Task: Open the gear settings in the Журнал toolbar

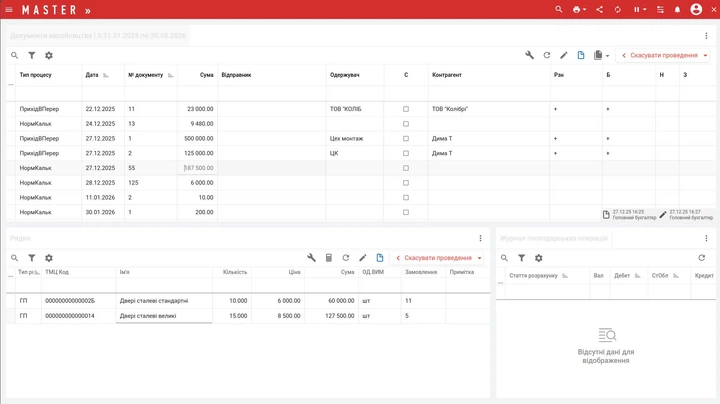Action: [539, 258]
